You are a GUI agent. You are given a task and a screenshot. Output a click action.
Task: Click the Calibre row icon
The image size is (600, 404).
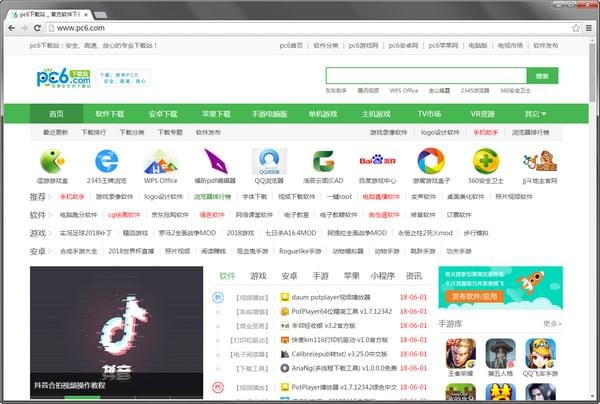tap(284, 354)
